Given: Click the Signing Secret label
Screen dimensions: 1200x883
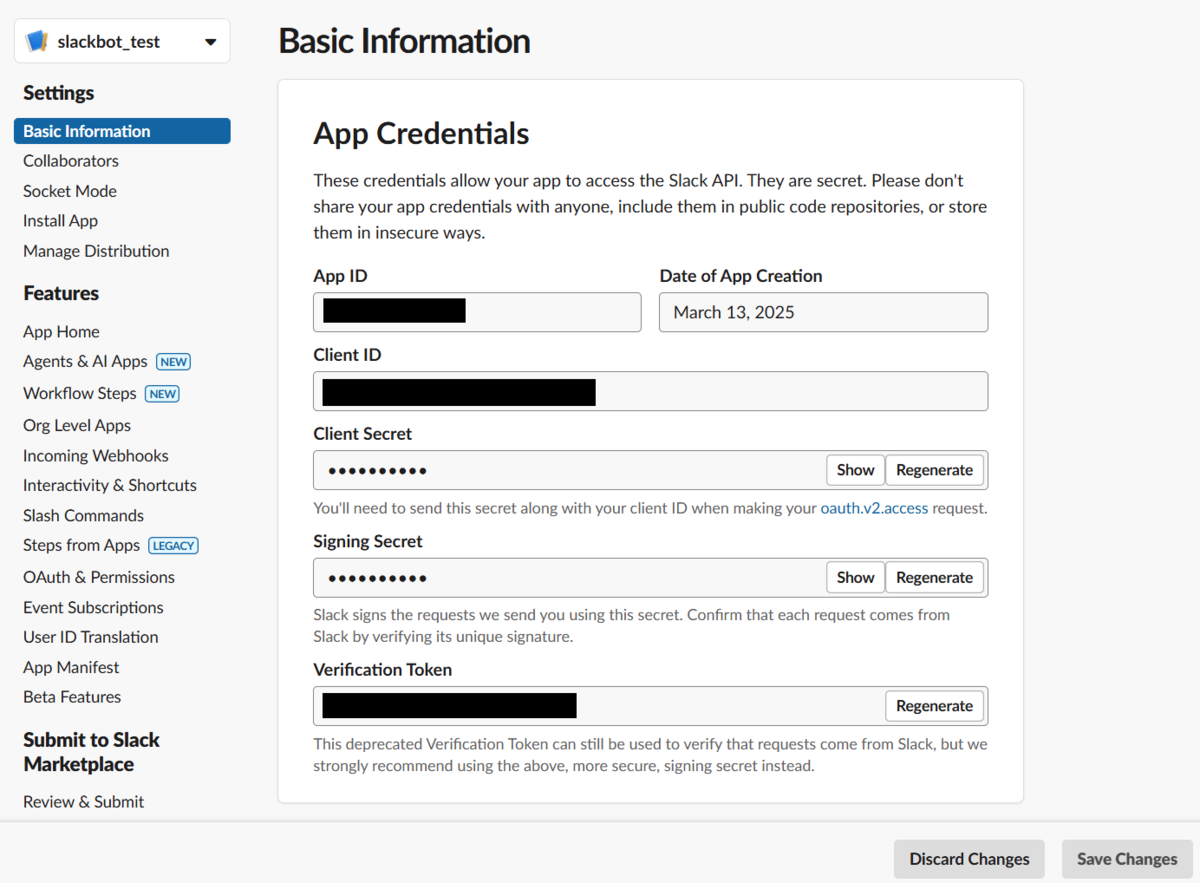Looking at the screenshot, I should [368, 541].
